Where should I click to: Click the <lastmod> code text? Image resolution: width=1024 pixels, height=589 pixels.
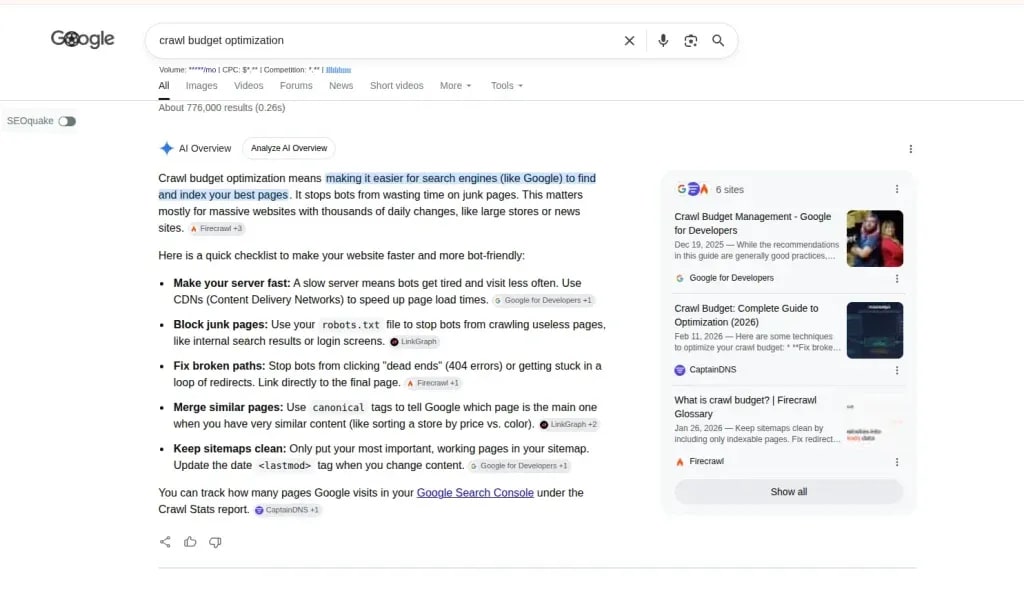285,466
